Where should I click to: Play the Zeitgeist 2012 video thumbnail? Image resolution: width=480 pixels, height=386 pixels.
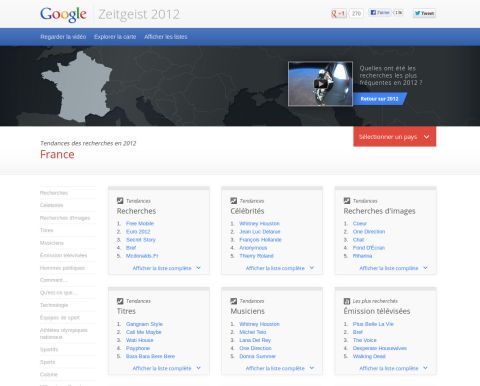point(320,84)
